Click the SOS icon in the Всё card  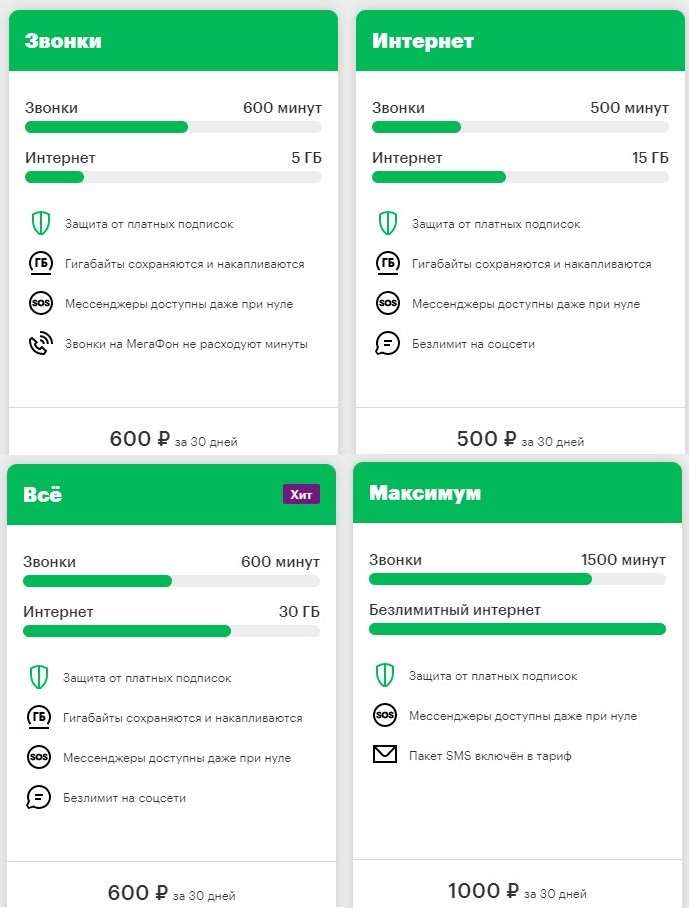tap(38, 758)
